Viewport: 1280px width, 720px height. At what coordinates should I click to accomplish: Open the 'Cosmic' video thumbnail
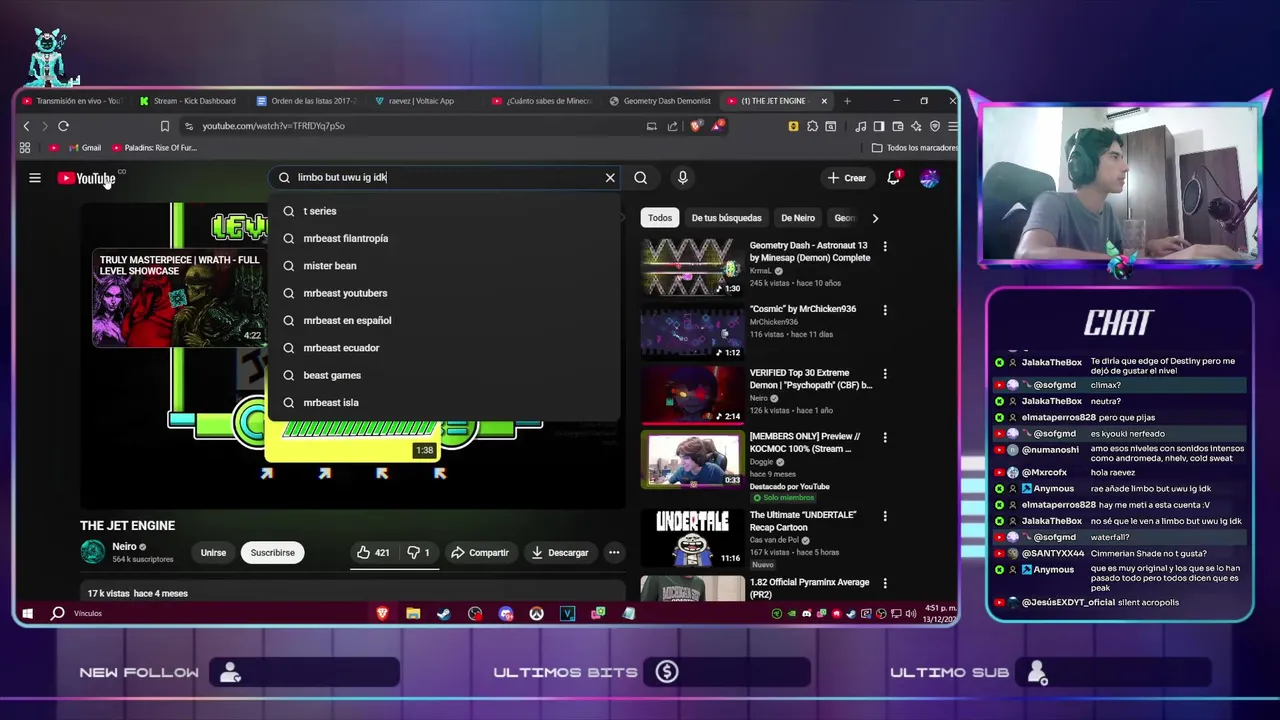tap(692, 331)
